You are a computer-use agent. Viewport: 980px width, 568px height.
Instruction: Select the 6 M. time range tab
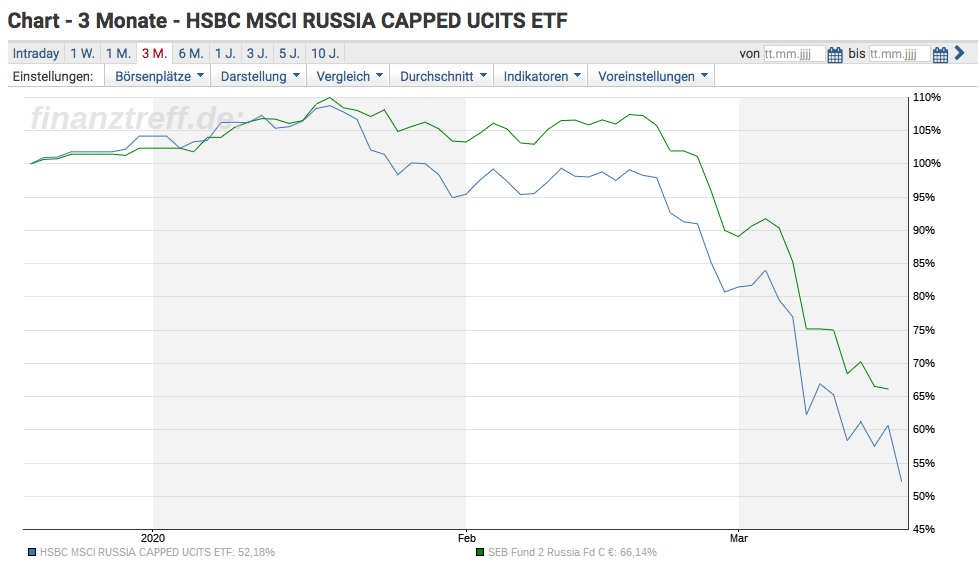point(190,54)
